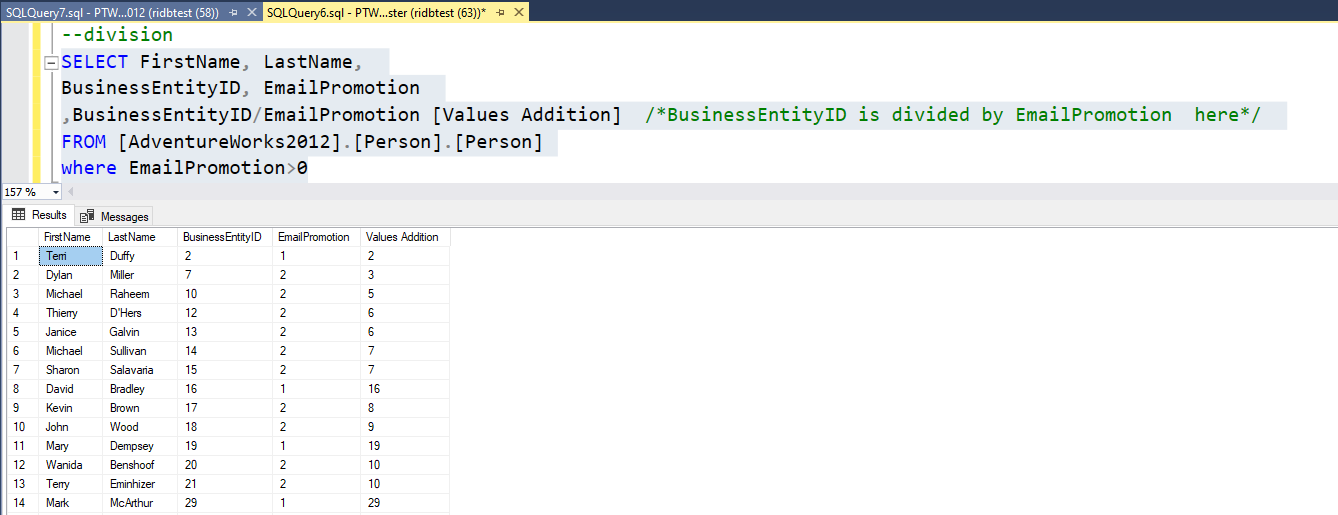Open the Messages tab
The width and height of the screenshot is (1338, 515).
click(114, 216)
